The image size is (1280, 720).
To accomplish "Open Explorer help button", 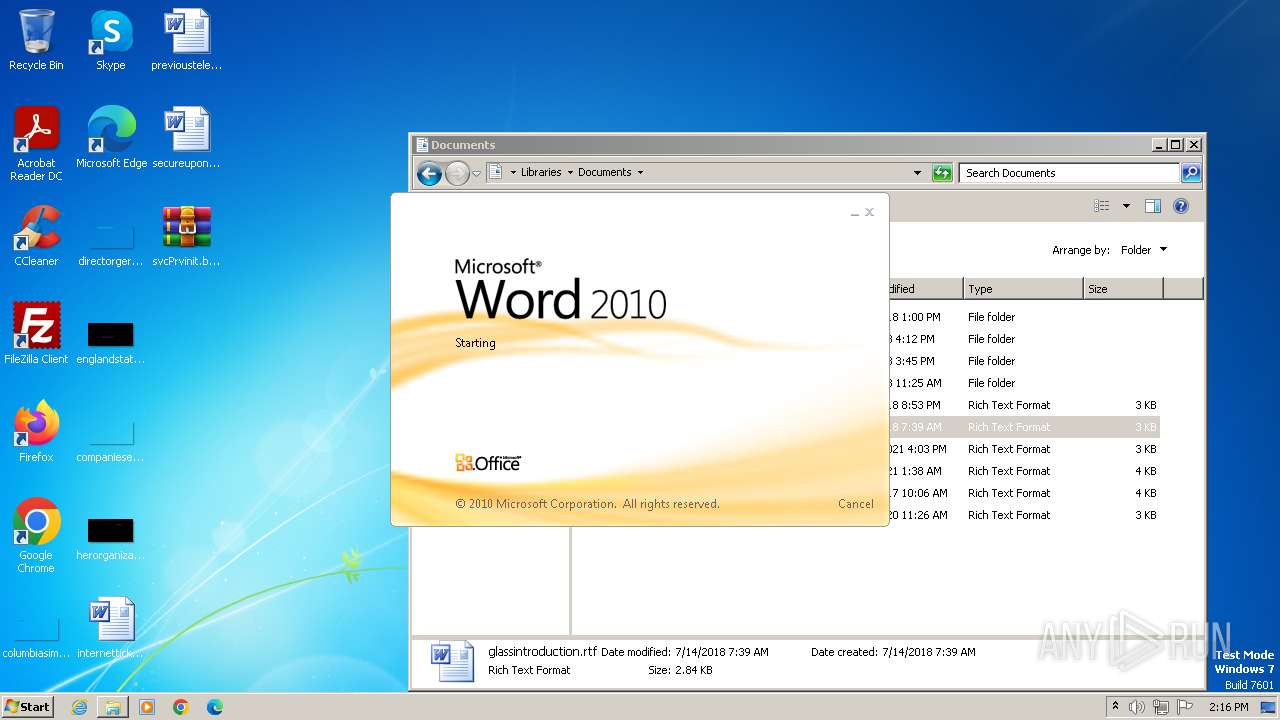I will click(x=1181, y=206).
